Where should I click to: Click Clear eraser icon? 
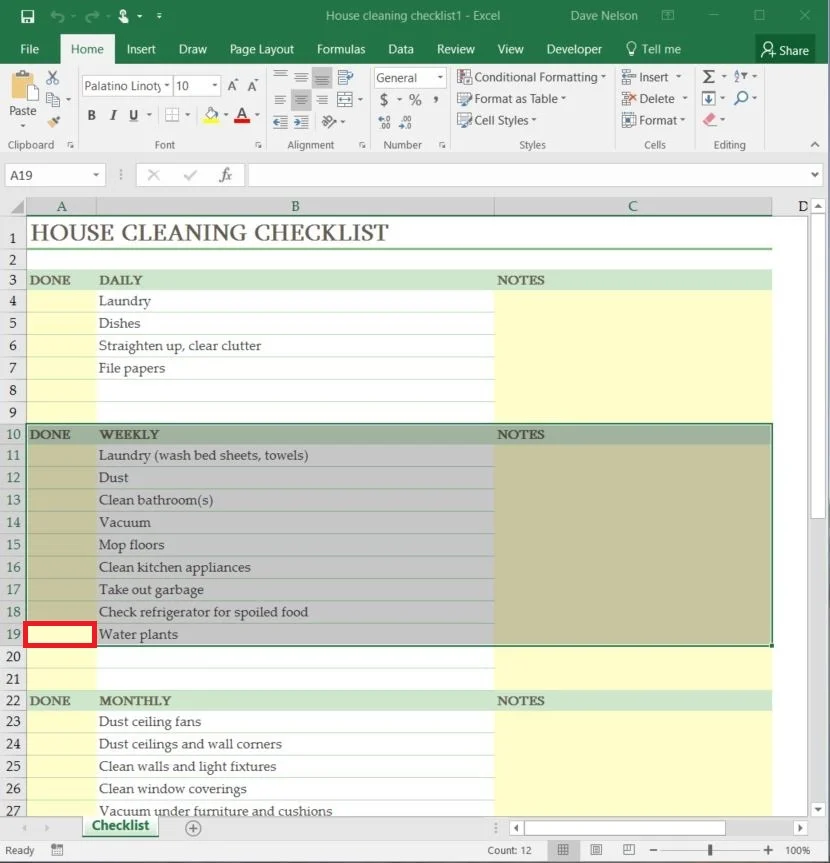point(709,119)
